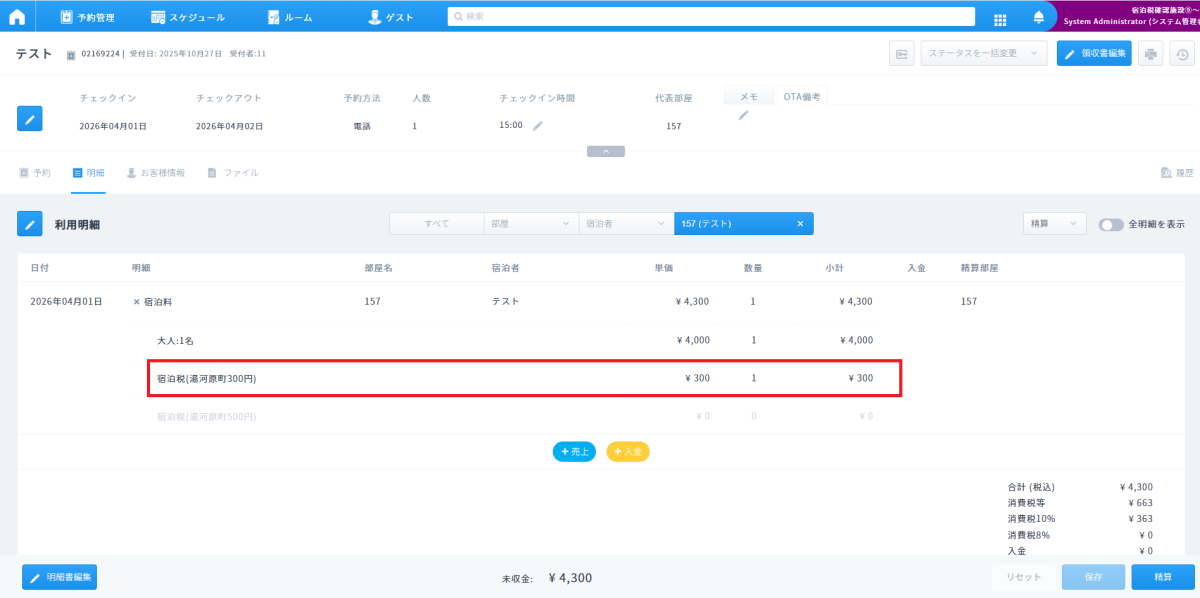
Task: Expand the 部屋 filter dropdown
Action: [x=530, y=224]
